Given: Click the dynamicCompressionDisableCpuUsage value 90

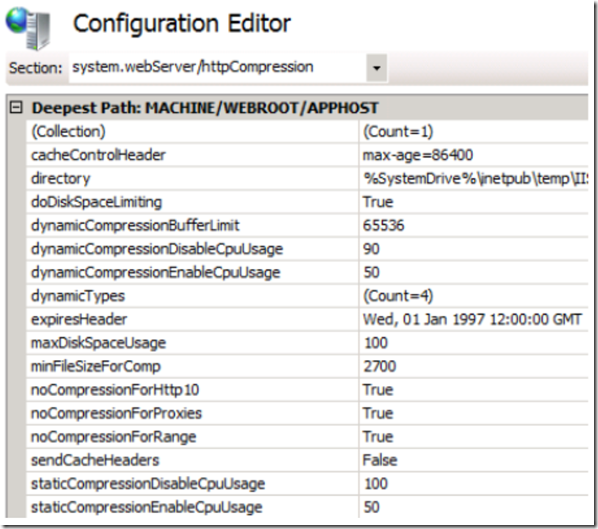Looking at the screenshot, I should [x=371, y=249].
